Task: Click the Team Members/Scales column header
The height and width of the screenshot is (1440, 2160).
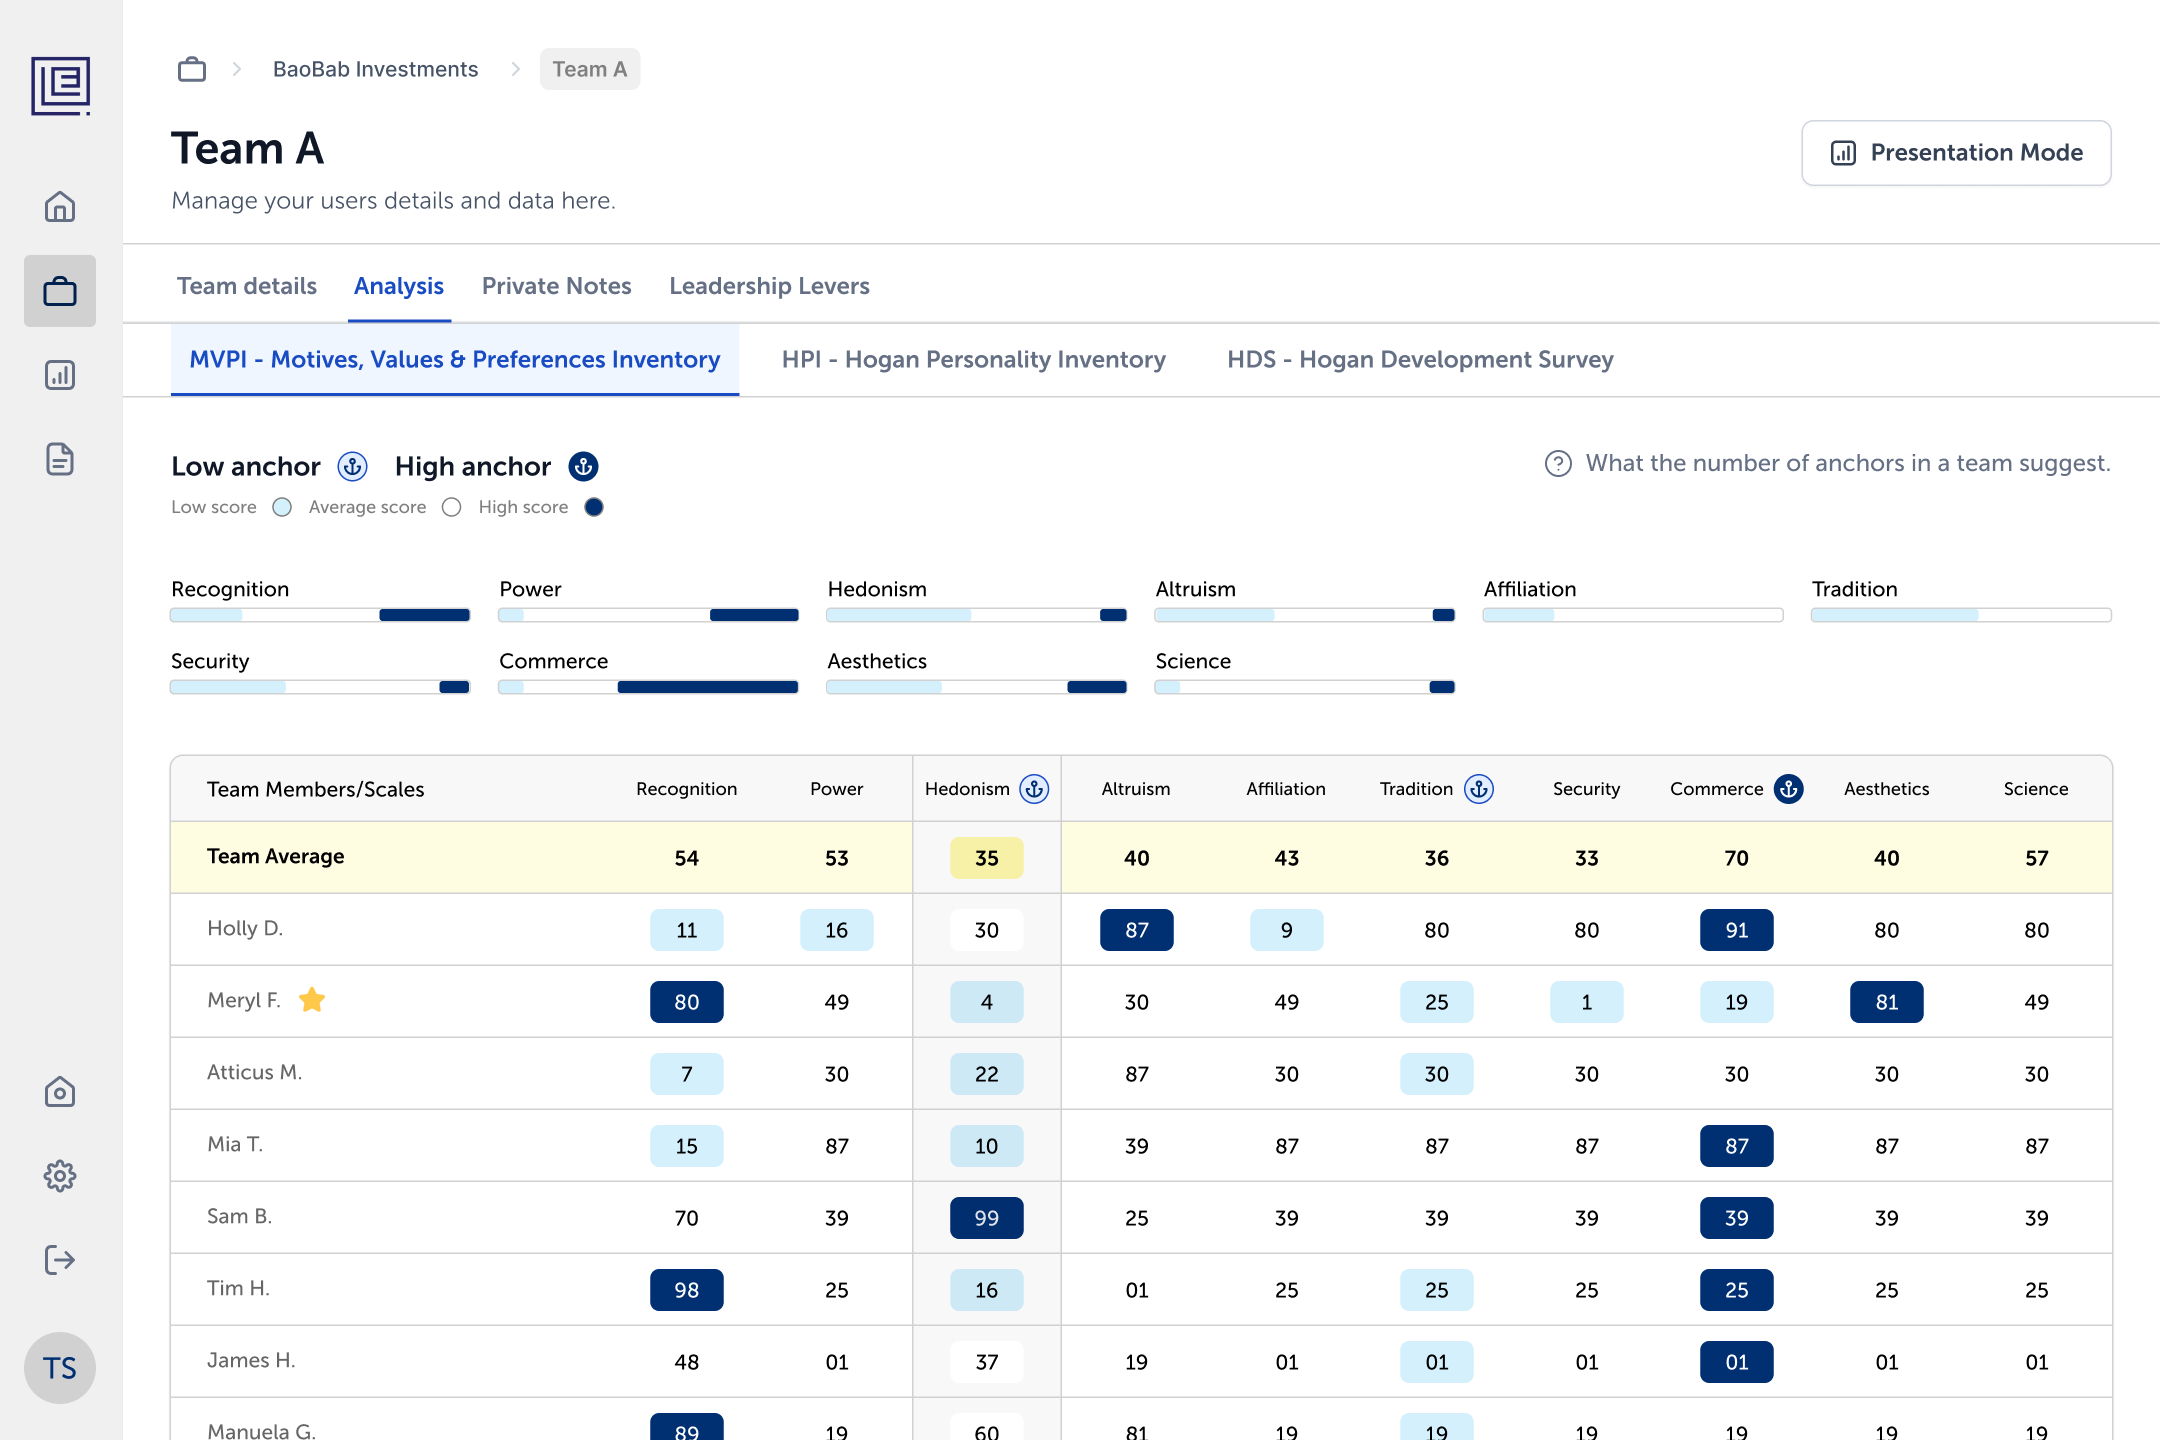Action: pyautogui.click(x=315, y=789)
